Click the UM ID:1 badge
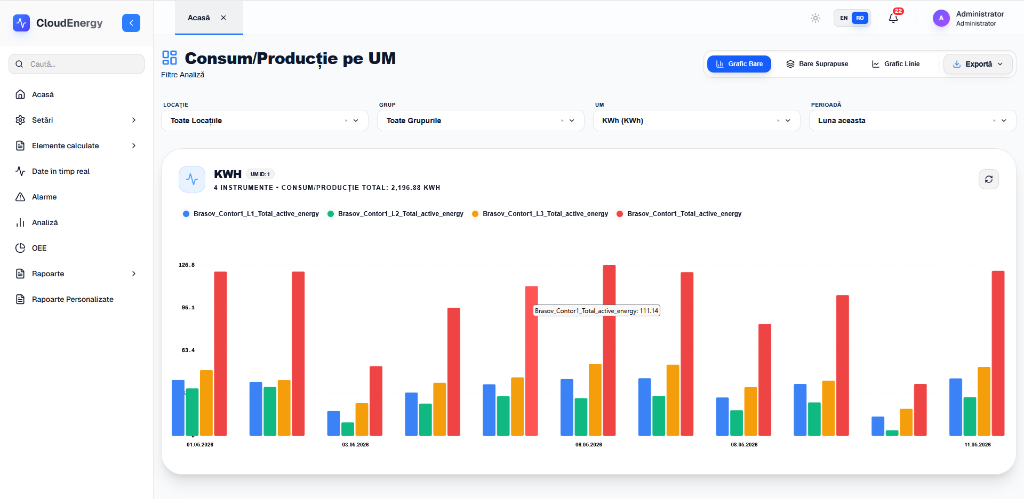The image size is (1024, 499). pos(261,174)
